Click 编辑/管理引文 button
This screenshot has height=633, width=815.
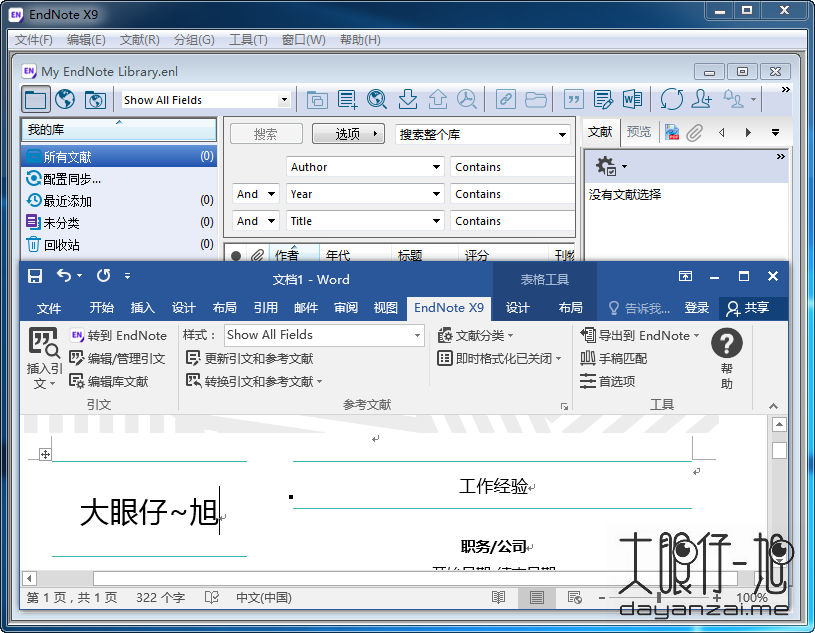click(x=117, y=359)
